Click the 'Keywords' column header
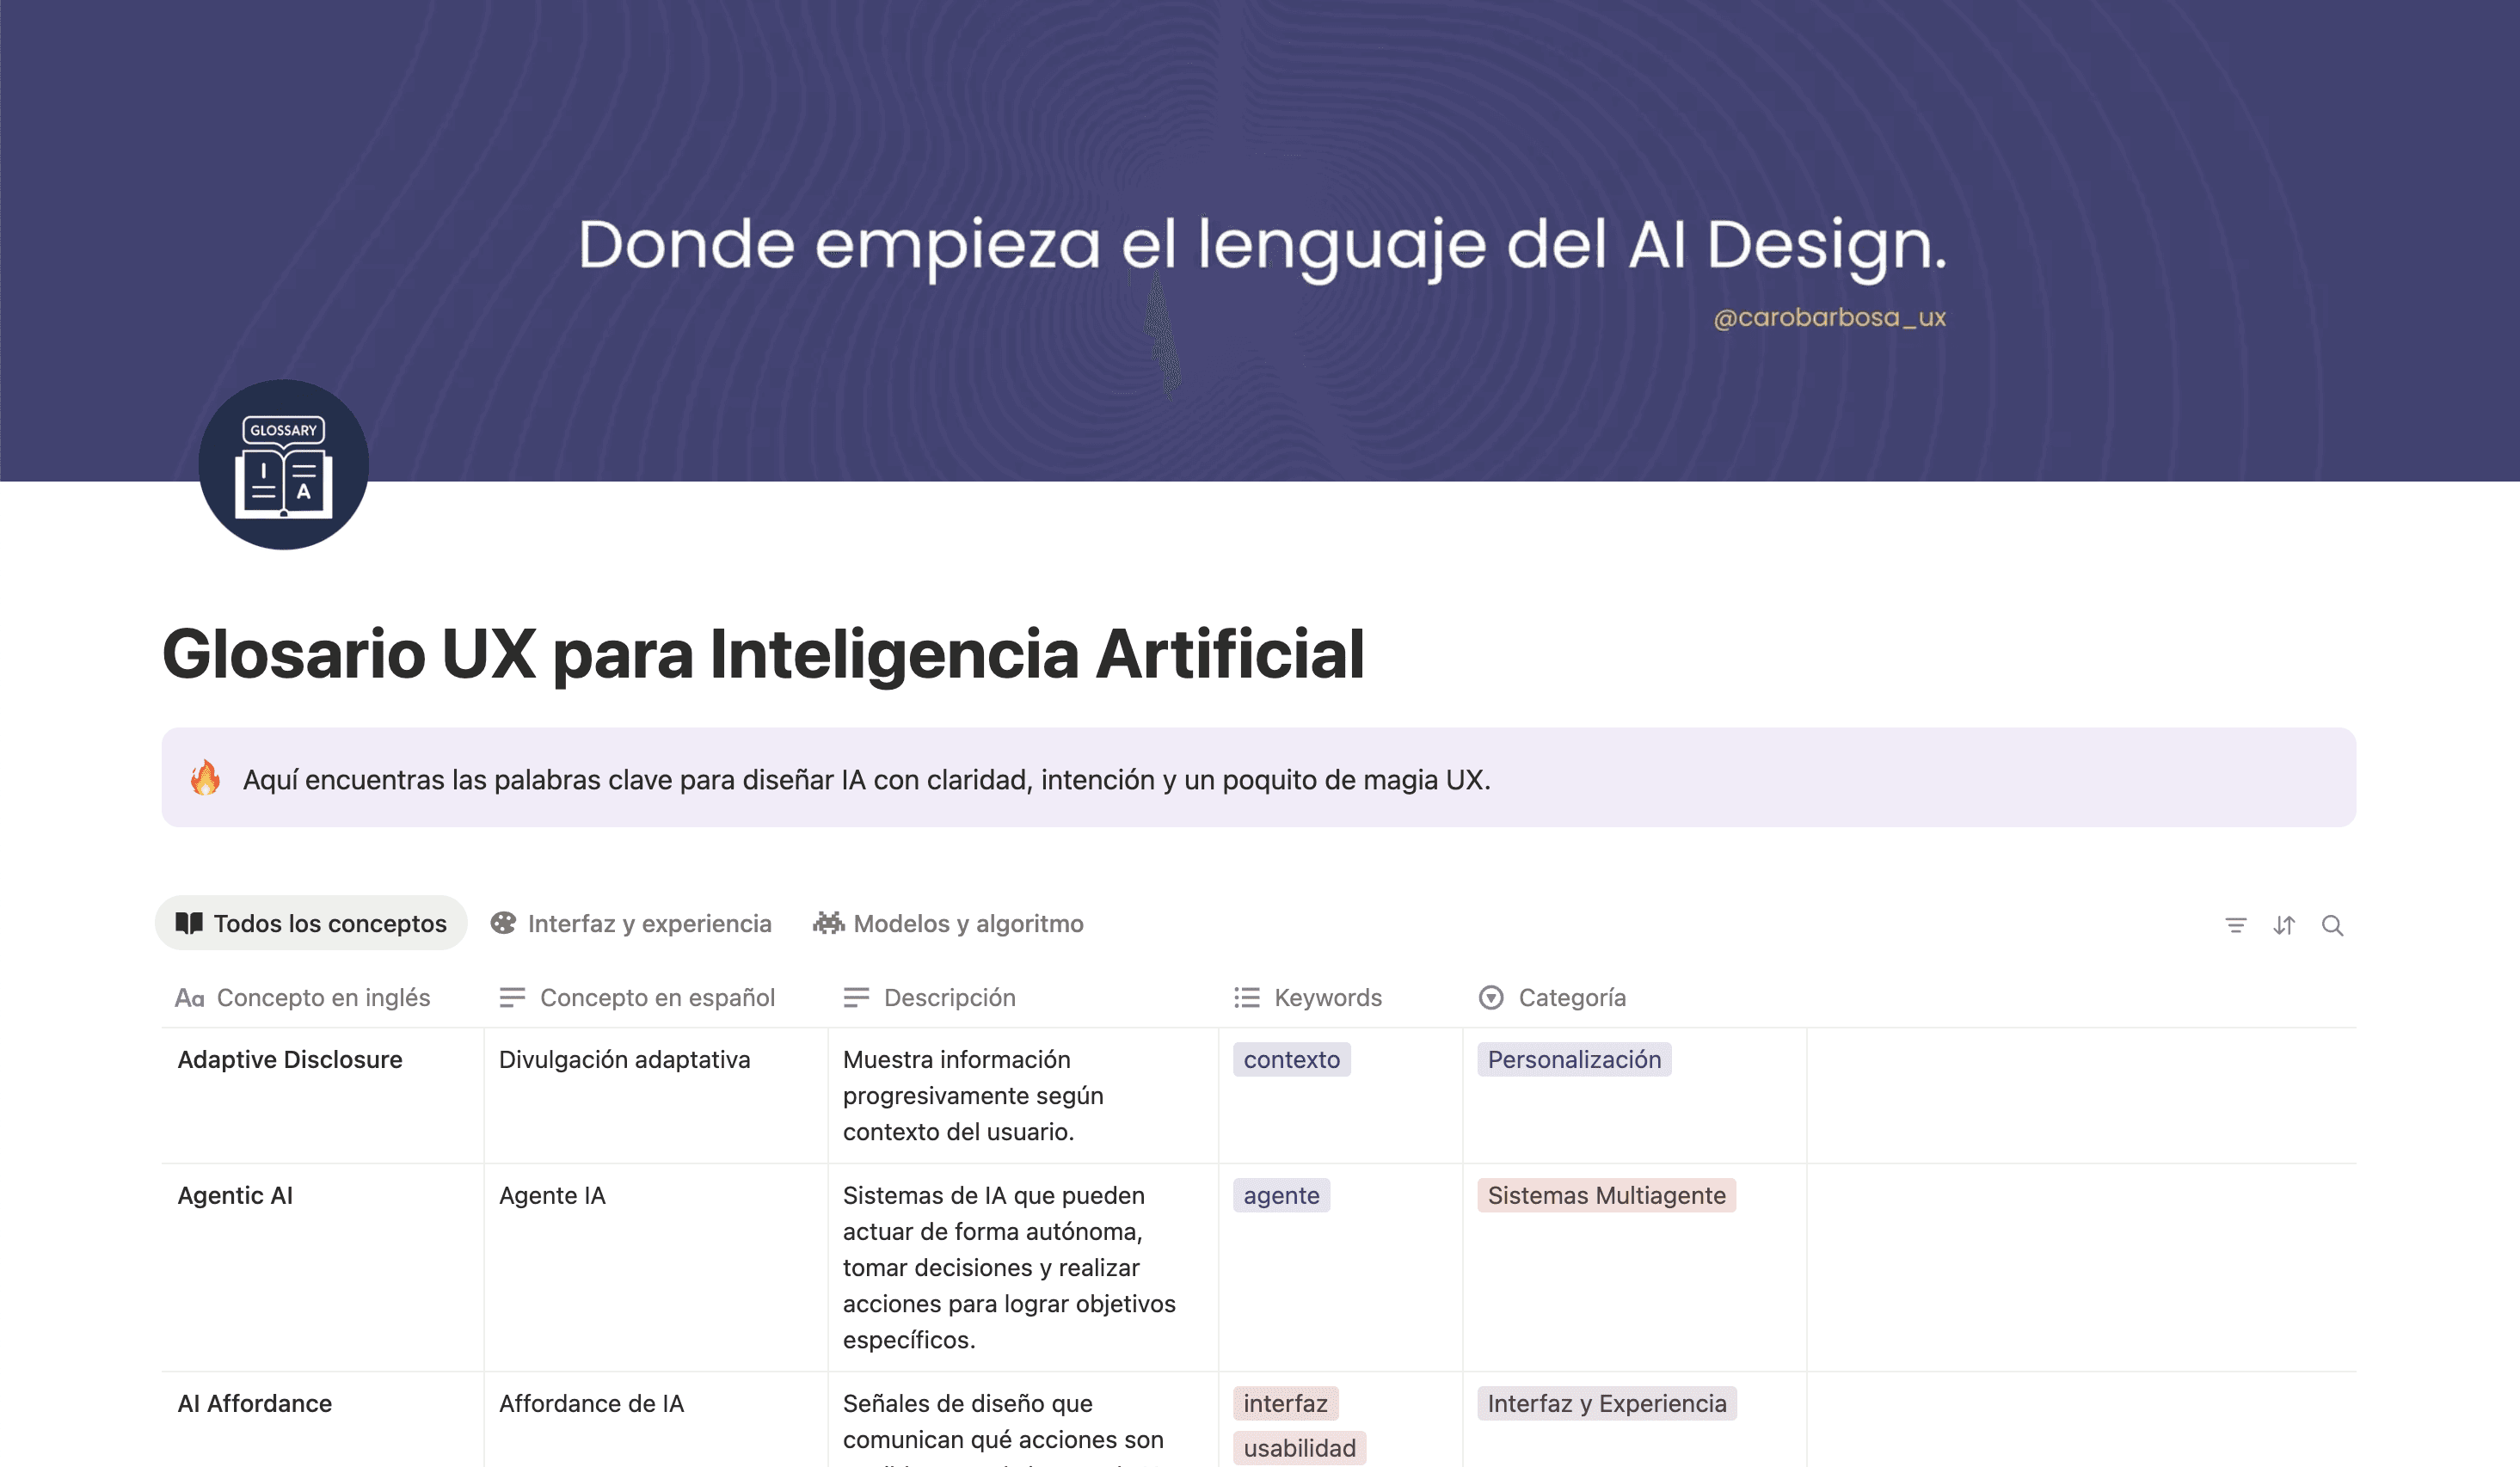Image resolution: width=2520 pixels, height=1467 pixels. (1308, 997)
